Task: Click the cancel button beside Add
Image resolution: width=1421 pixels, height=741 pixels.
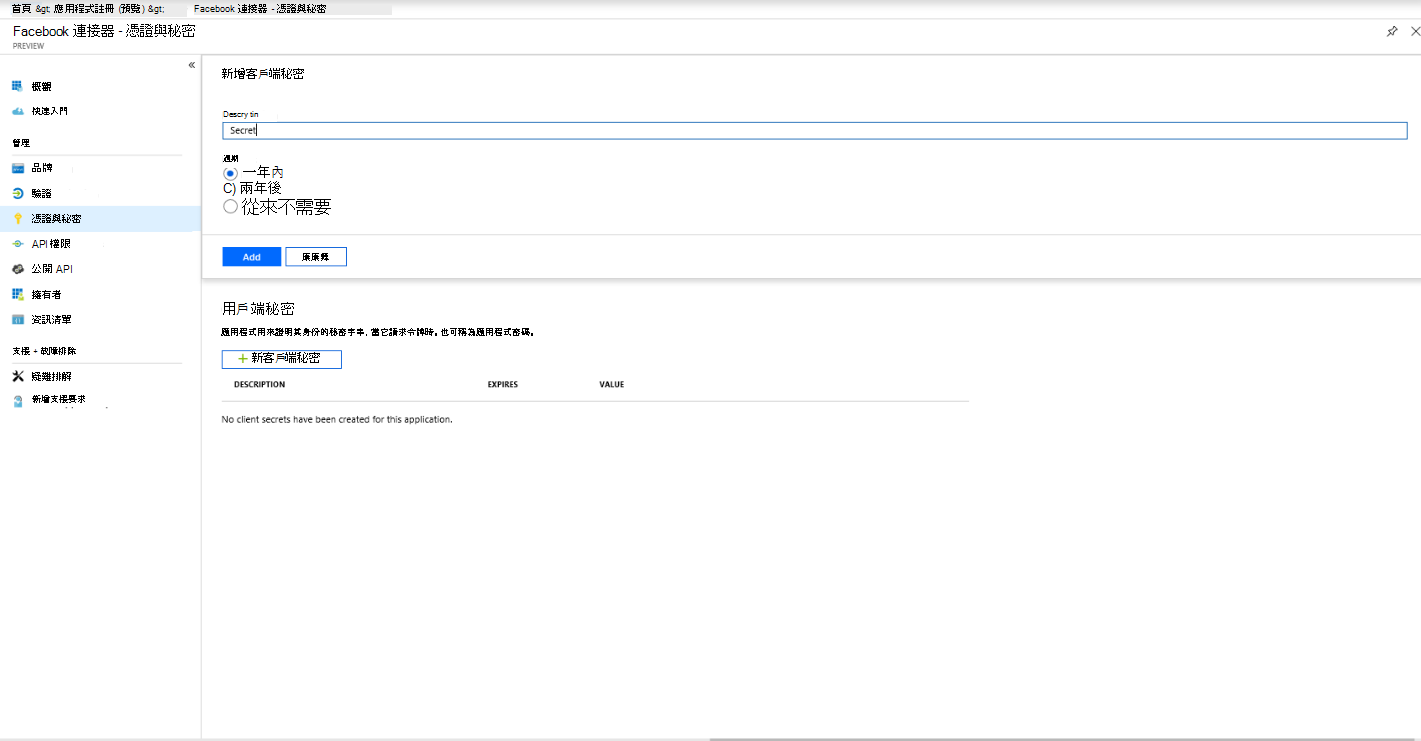Action: 316,257
